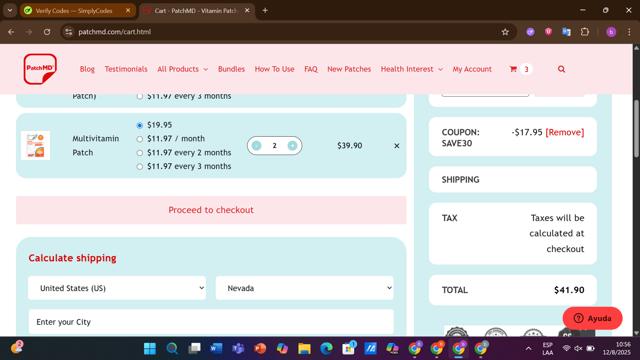This screenshot has height=360, width=640.
Task: Open site search magnifier icon
Action: (562, 69)
